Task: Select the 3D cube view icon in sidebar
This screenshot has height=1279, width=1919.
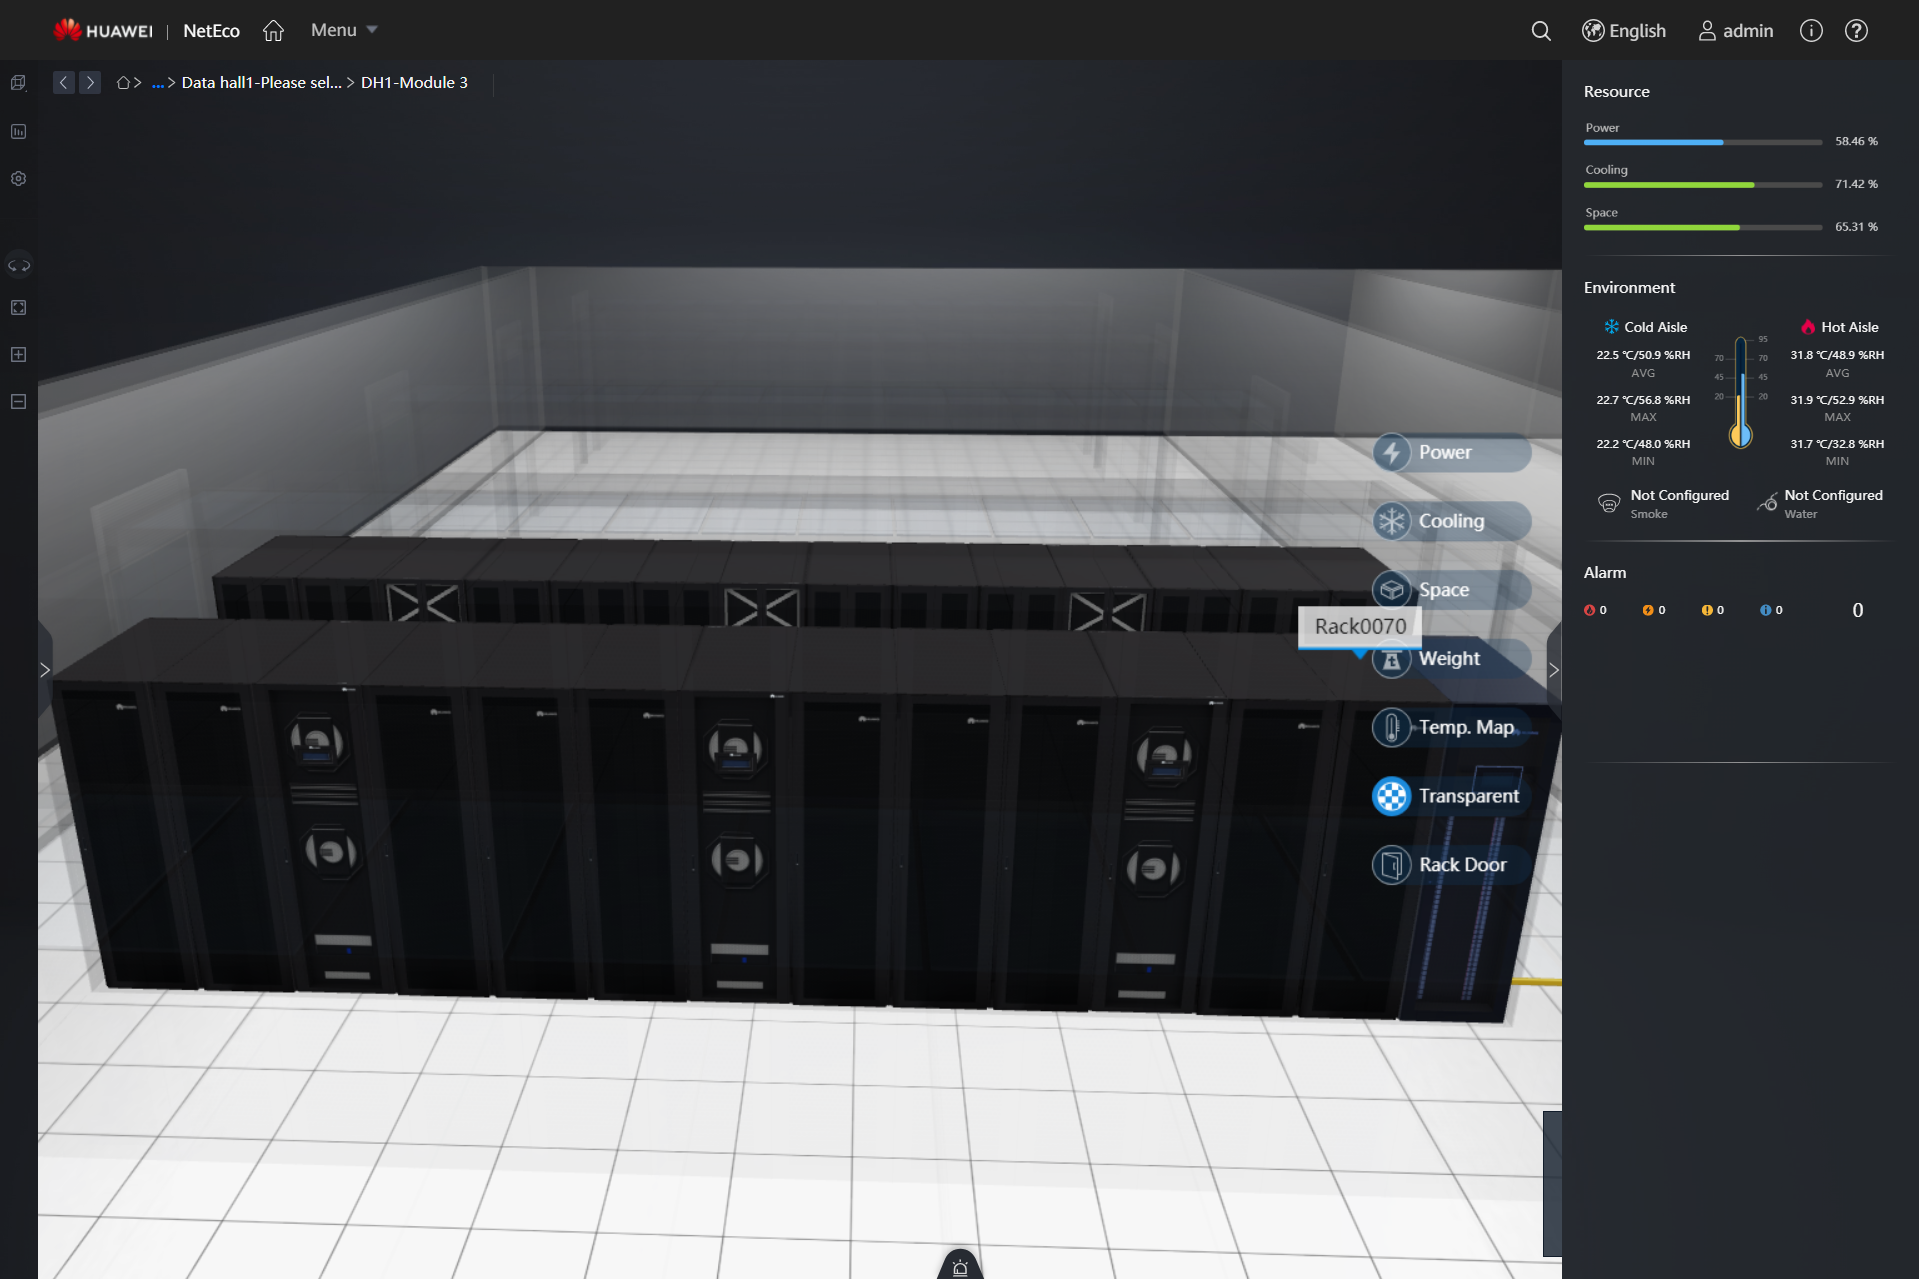Action: tap(18, 82)
